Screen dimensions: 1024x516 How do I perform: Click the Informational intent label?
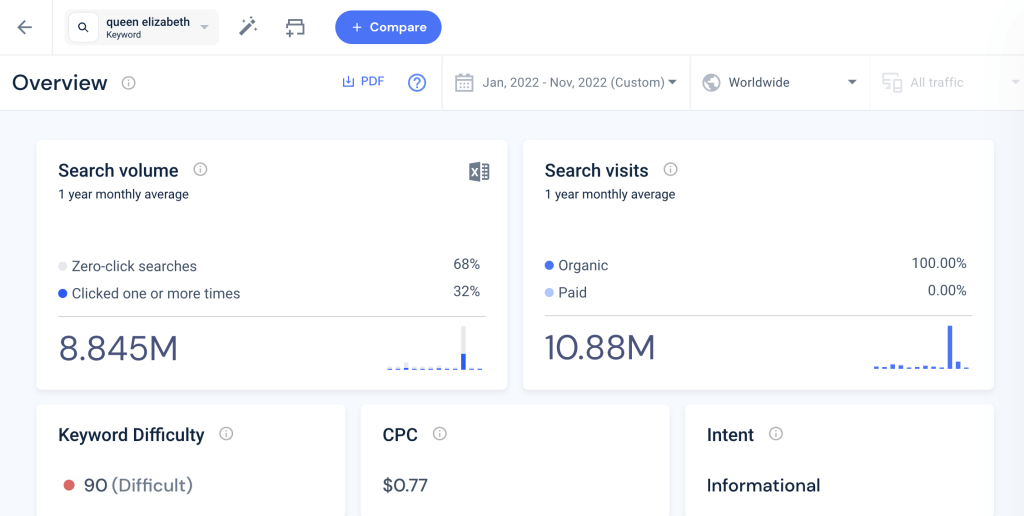coord(763,485)
